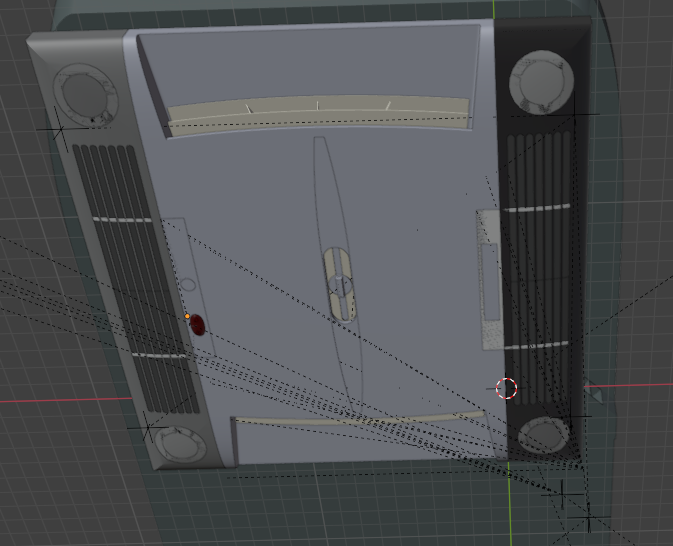Click the small outlined circle above red oval
This screenshot has height=546, width=673.
point(187,285)
